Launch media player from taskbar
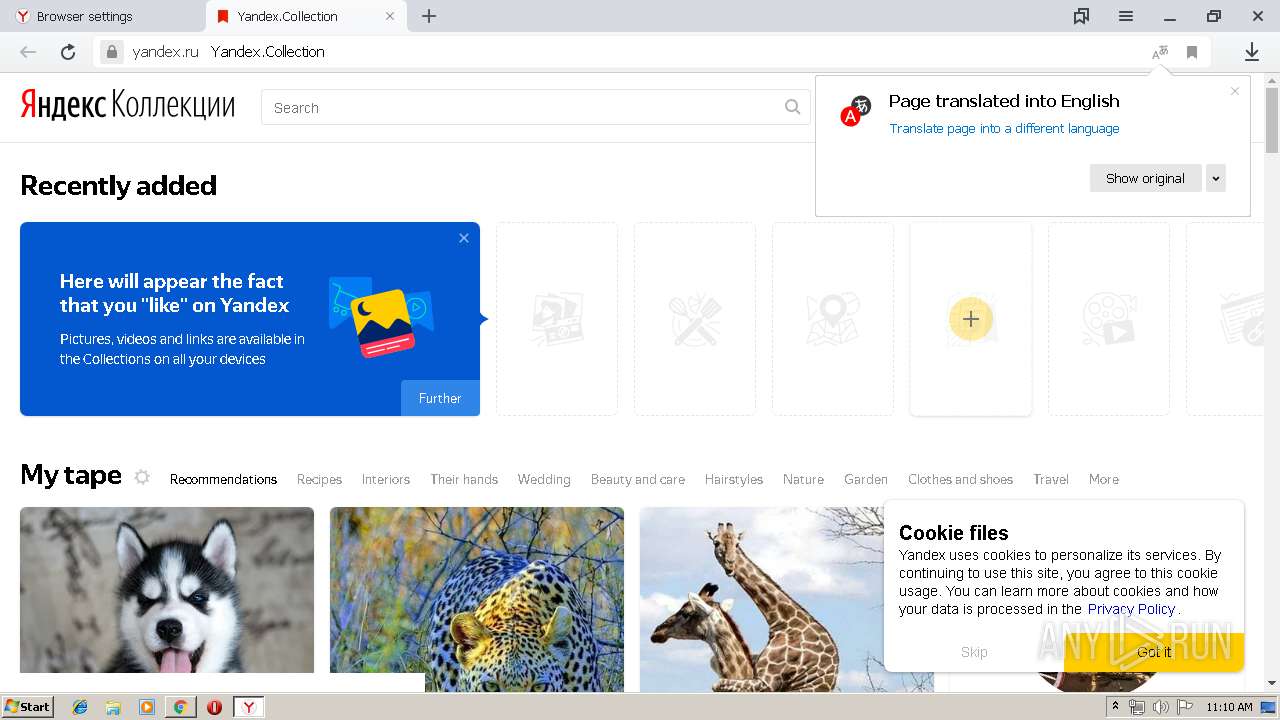1280x720 pixels. pyautogui.click(x=147, y=707)
